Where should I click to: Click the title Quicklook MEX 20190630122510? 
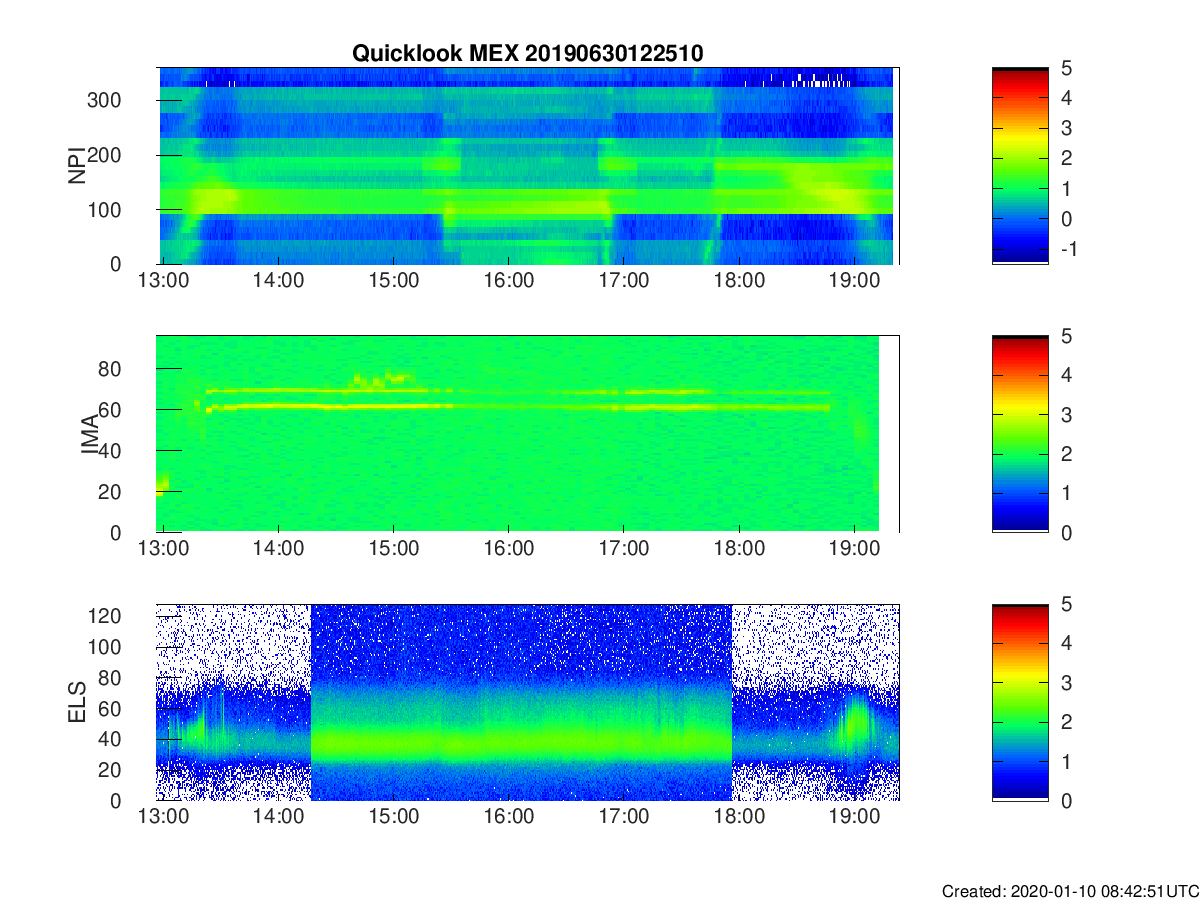(528, 54)
